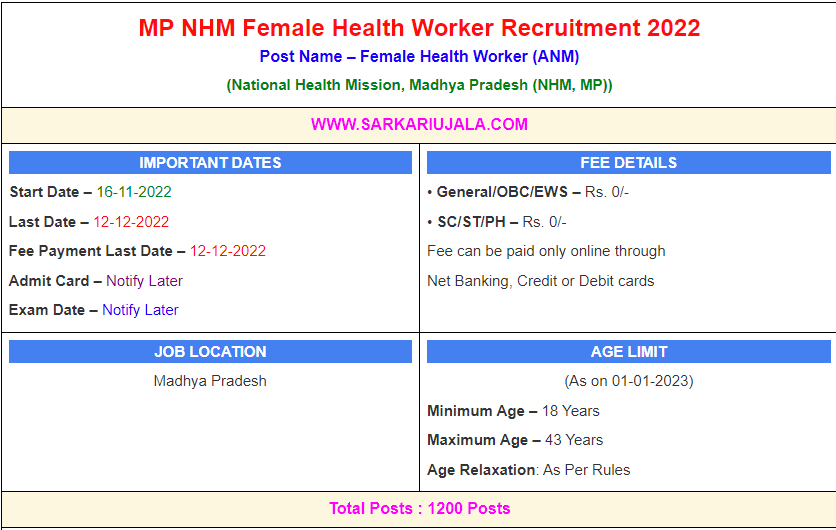Click the Last Date 12-12-2022 value

[131, 222]
